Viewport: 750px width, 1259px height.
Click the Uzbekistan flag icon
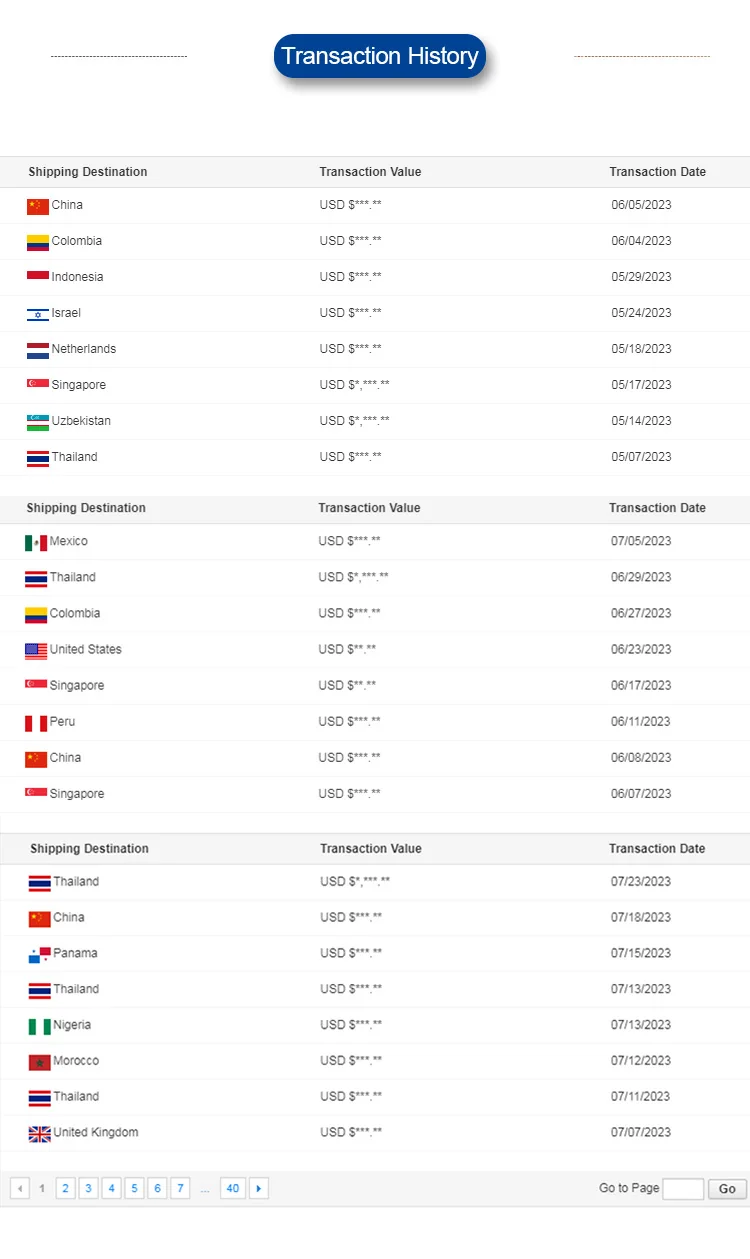click(x=38, y=422)
